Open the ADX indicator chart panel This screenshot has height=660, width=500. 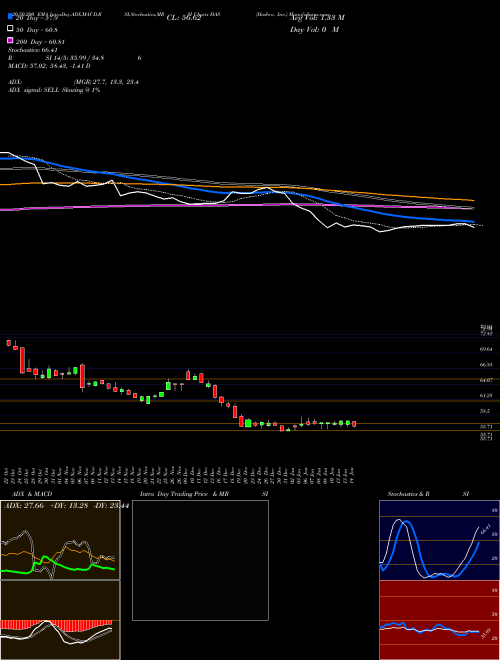(x=60, y=540)
